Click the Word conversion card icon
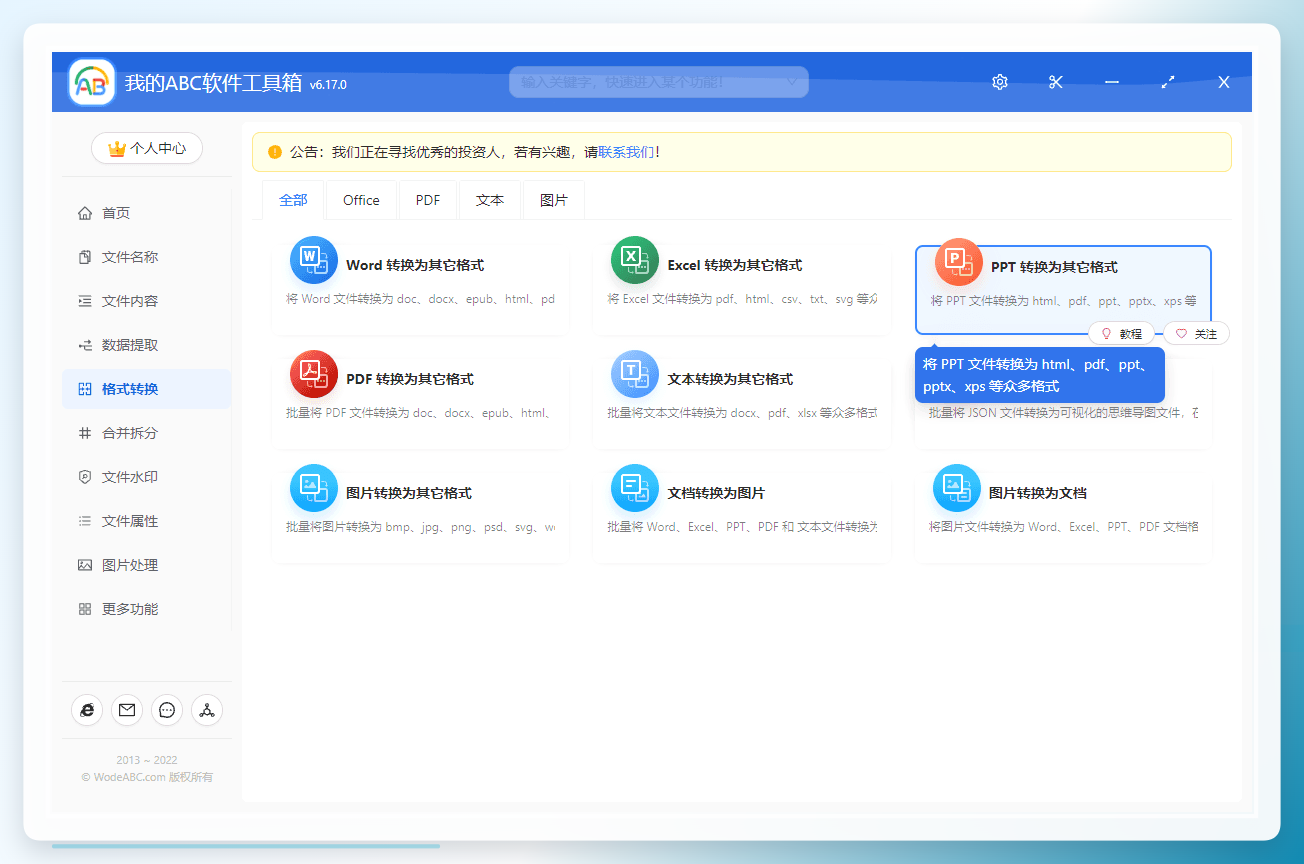The width and height of the screenshot is (1304, 864). tap(314, 260)
